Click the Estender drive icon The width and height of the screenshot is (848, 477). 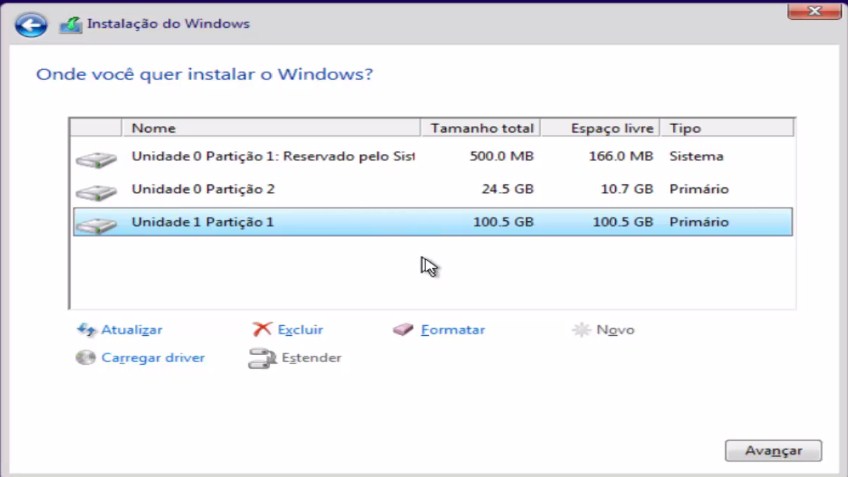pos(262,358)
